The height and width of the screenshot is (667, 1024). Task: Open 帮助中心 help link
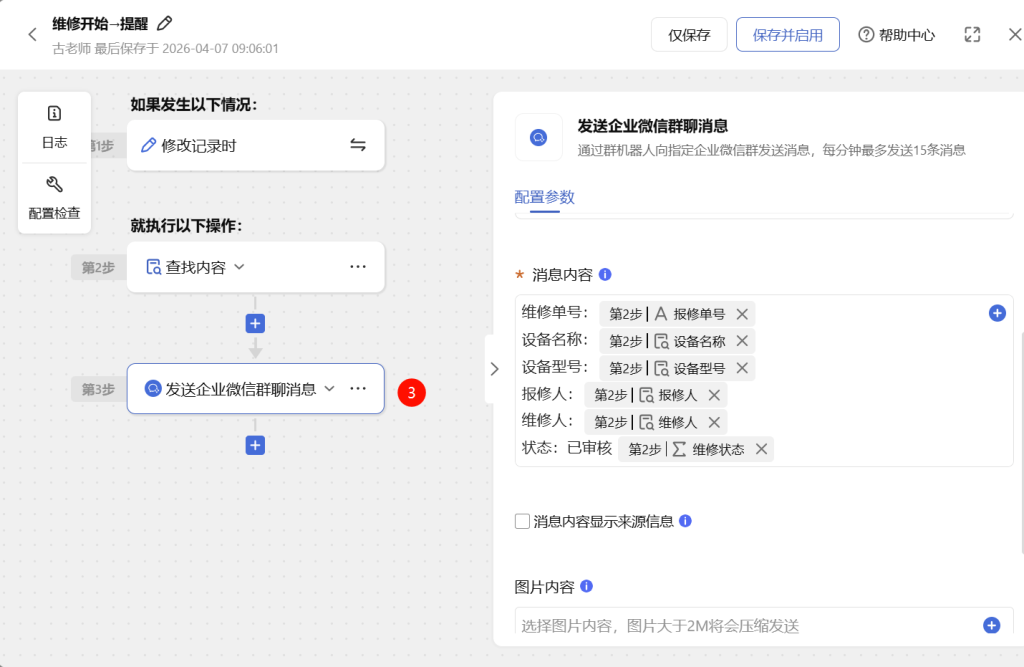897,35
